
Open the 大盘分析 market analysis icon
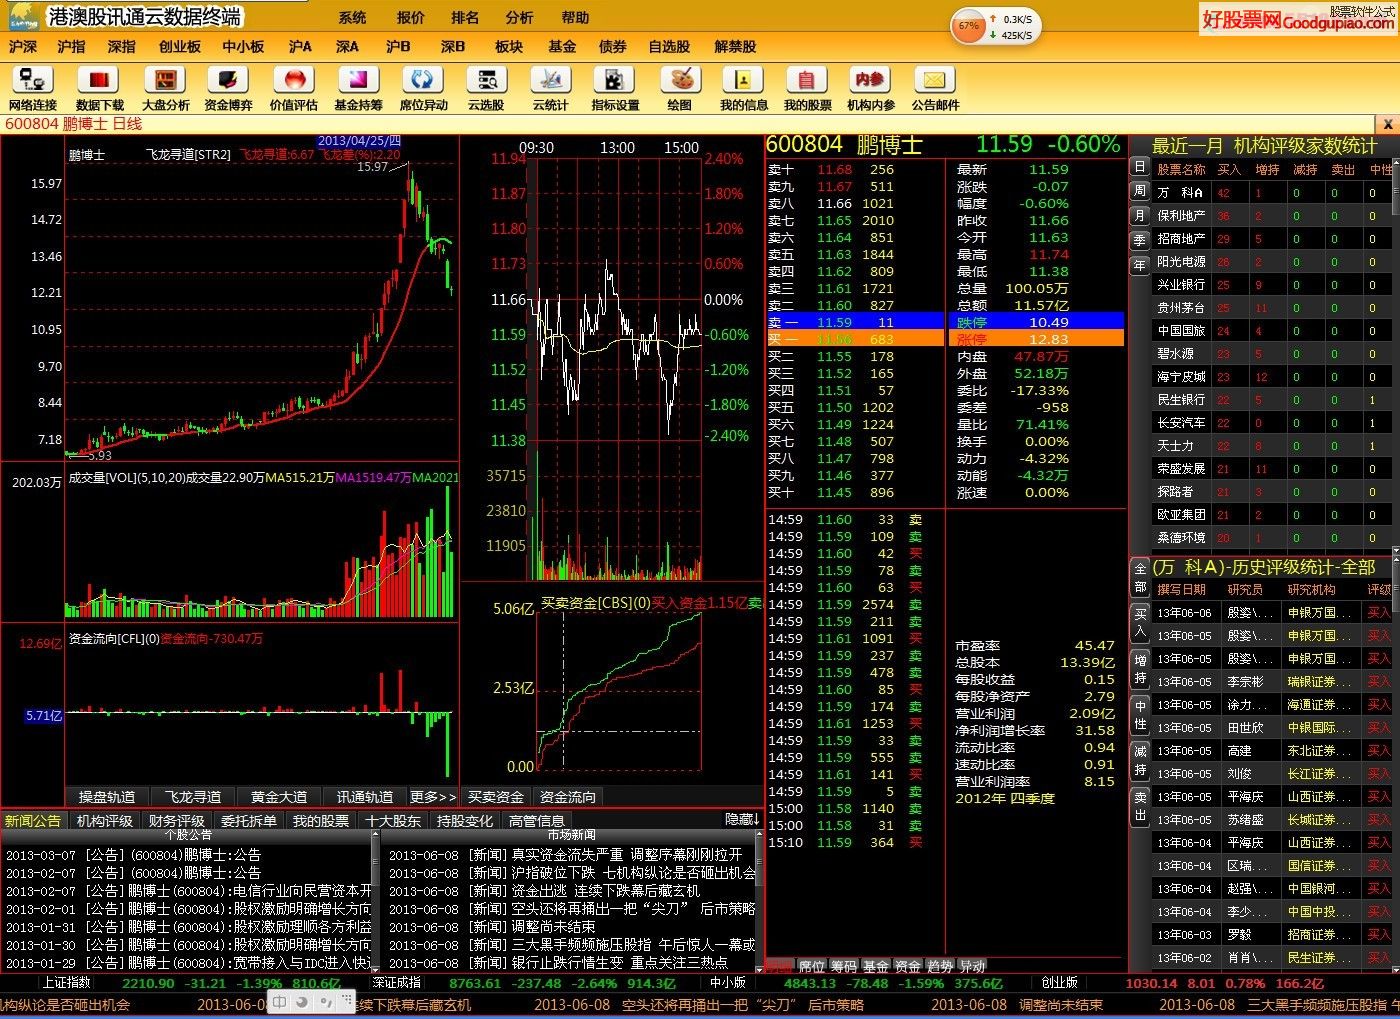pyautogui.click(x=165, y=88)
